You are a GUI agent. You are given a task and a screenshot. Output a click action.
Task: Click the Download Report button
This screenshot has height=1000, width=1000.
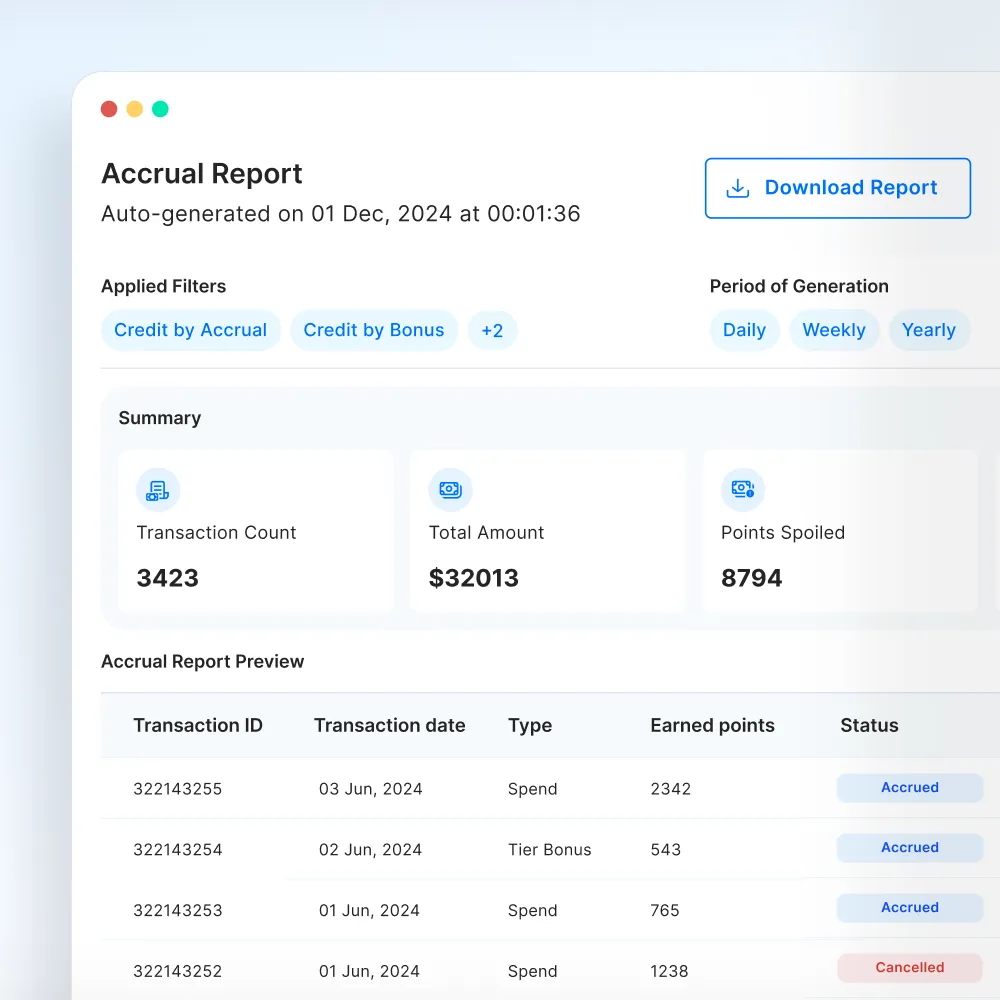coord(837,188)
